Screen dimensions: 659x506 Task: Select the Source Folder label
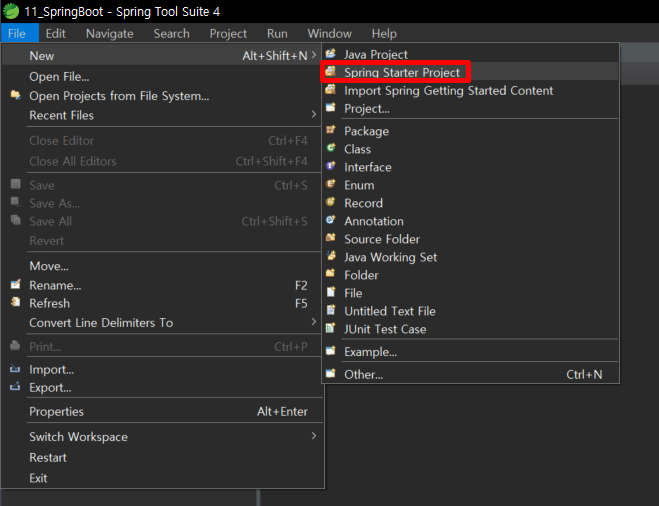(382, 239)
